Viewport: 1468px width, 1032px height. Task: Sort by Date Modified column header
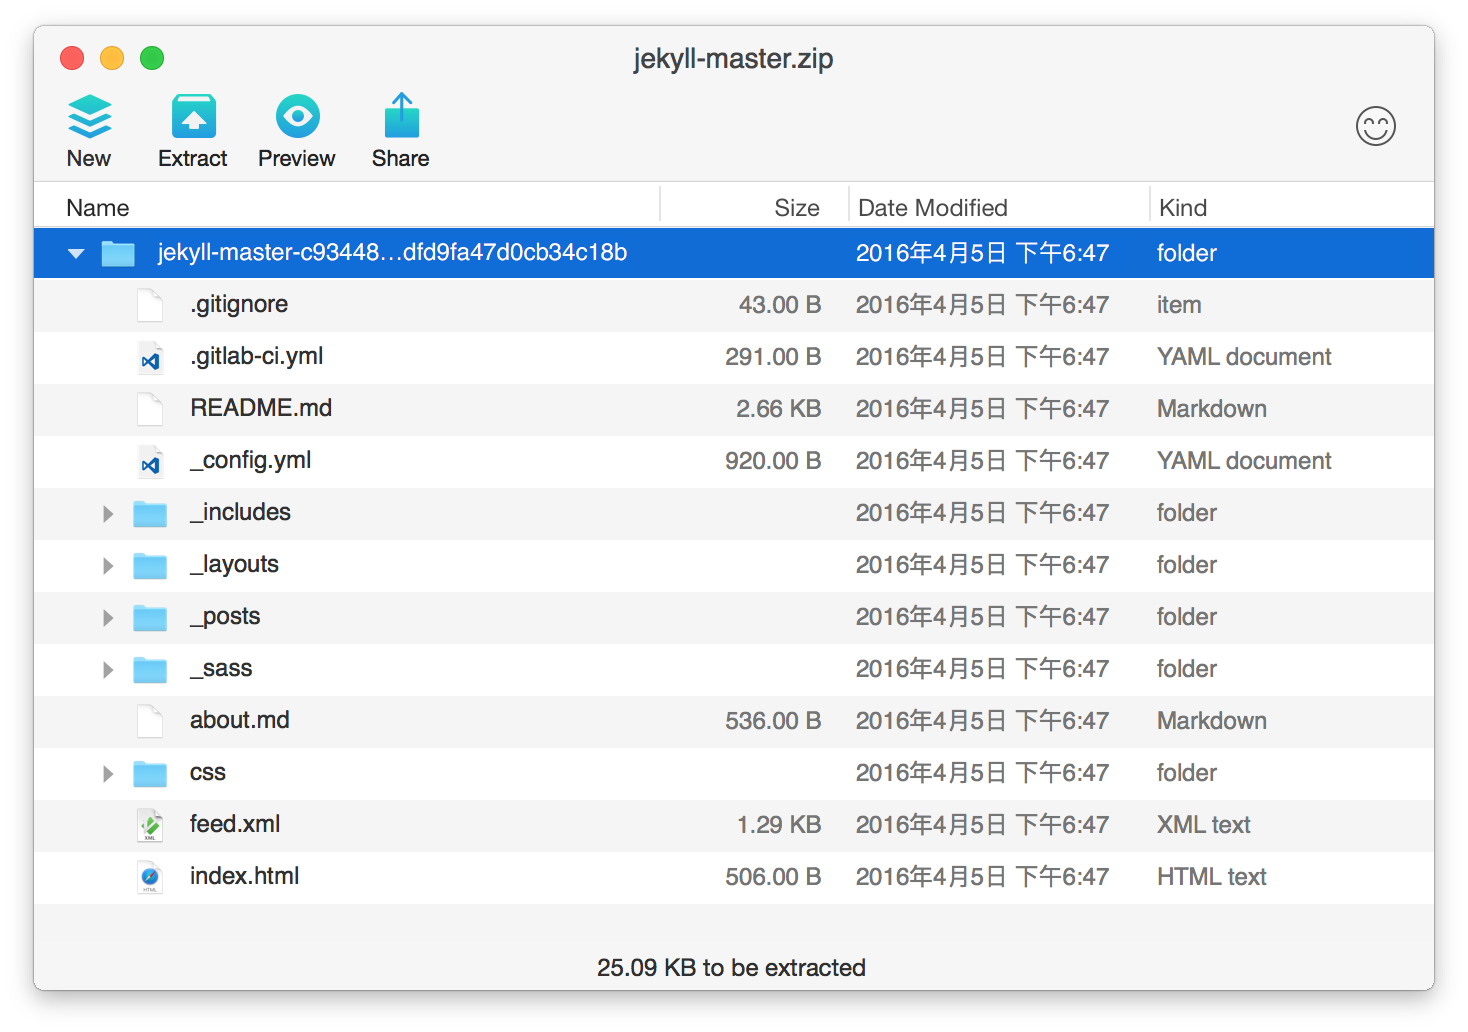(932, 208)
